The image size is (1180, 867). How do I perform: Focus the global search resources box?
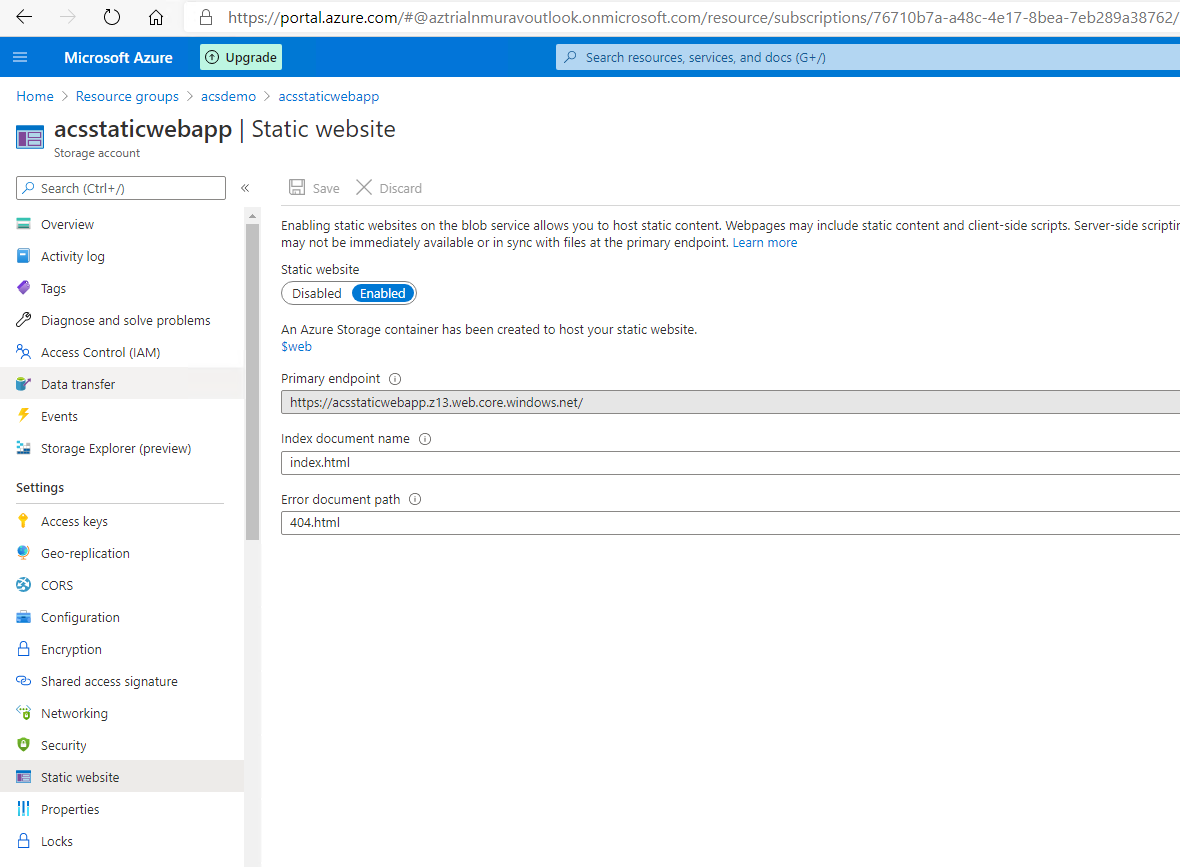(868, 57)
